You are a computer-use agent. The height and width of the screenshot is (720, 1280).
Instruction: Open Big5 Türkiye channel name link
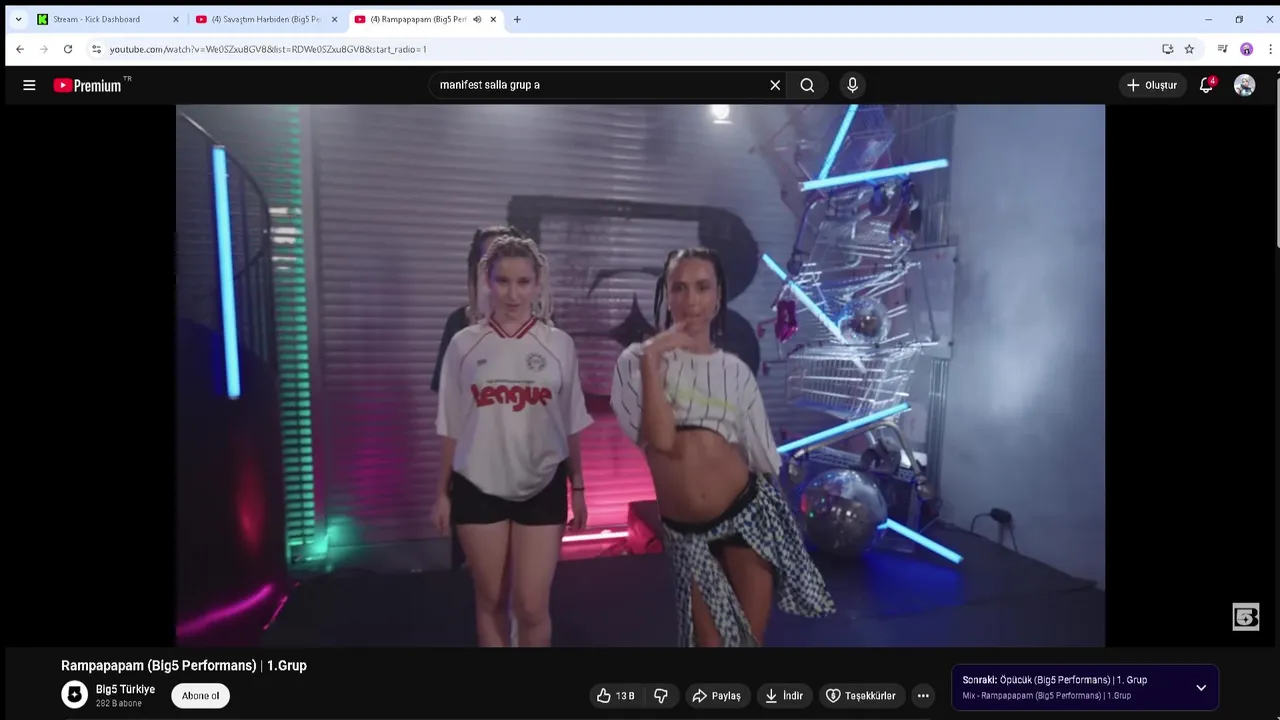125,690
